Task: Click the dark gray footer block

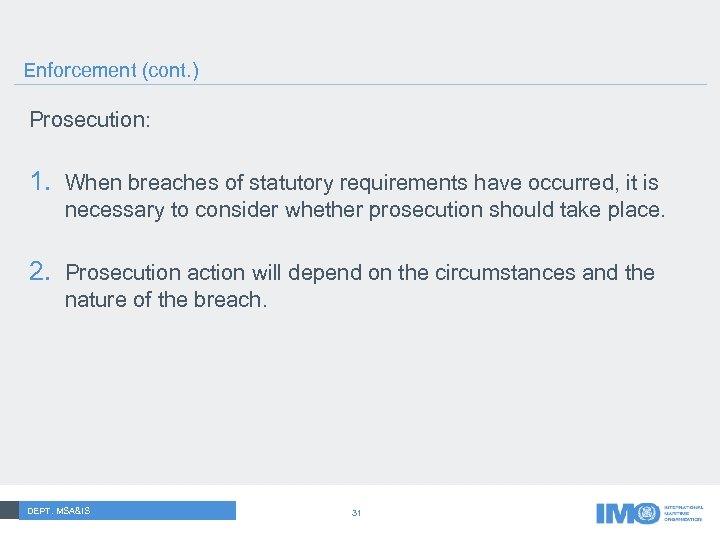Action: pyautogui.click(x=10, y=510)
